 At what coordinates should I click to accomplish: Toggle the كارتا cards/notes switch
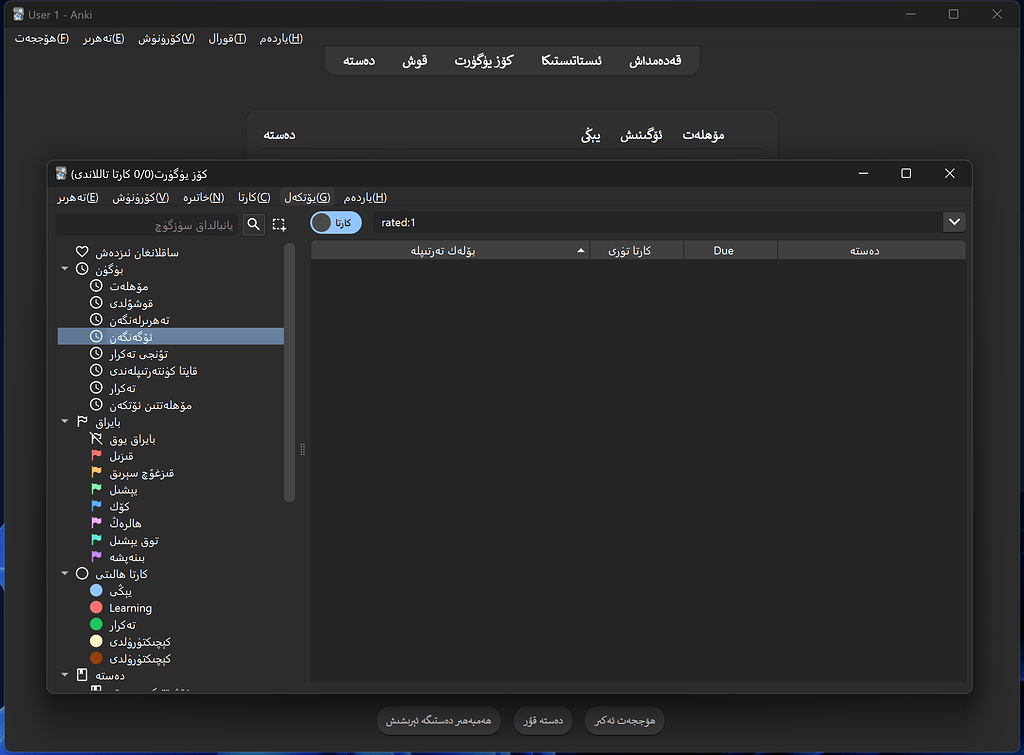coord(335,222)
